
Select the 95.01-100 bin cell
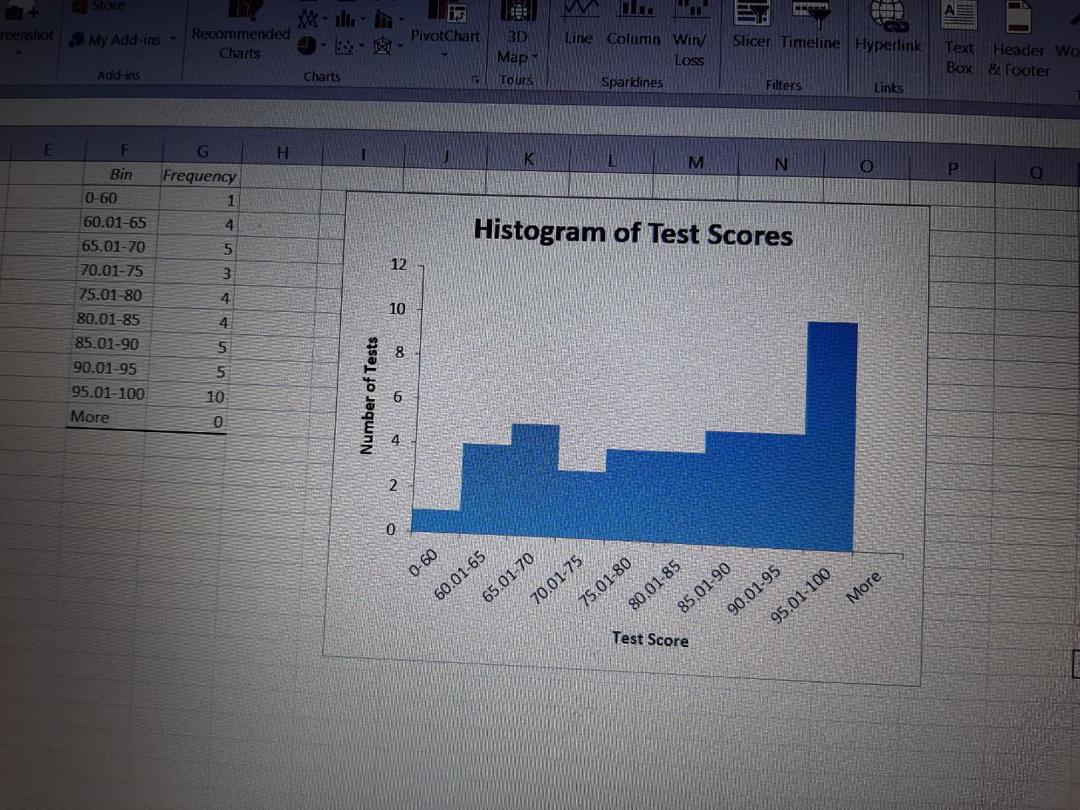click(107, 393)
